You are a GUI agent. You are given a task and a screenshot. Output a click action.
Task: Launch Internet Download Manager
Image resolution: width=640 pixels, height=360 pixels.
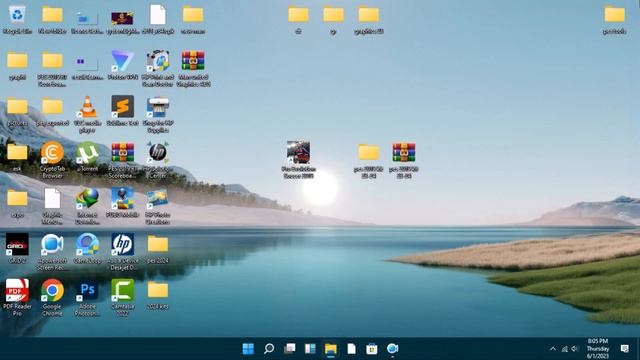pyautogui.click(x=87, y=198)
